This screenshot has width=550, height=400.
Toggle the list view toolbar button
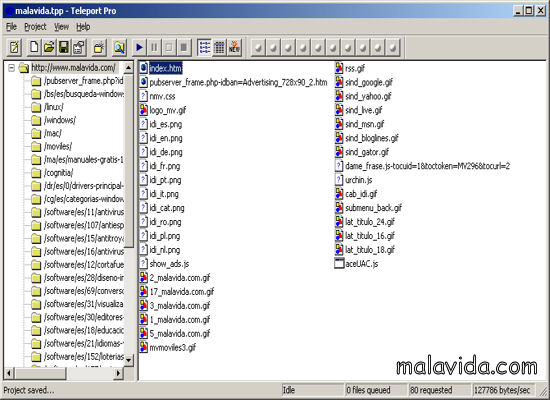click(204, 47)
